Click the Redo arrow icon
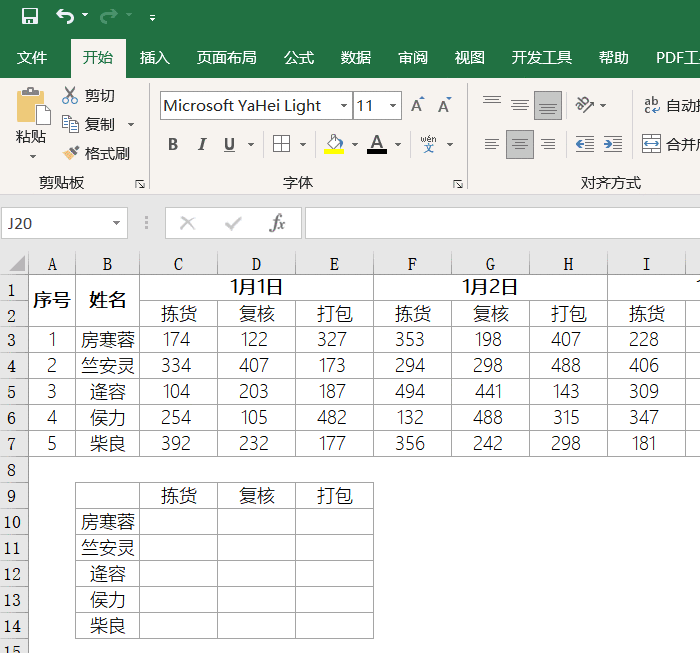The height and width of the screenshot is (653, 700). pyautogui.click(x=108, y=17)
